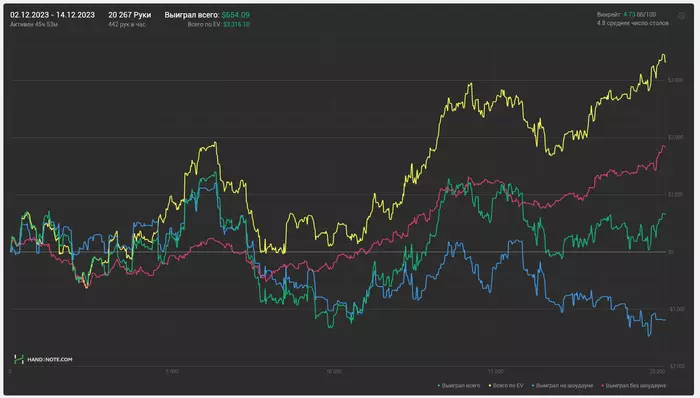This screenshot has width=700, height=398.
Task: Click the Винрейт 4.73 бб/100 stat
Action: (626, 15)
